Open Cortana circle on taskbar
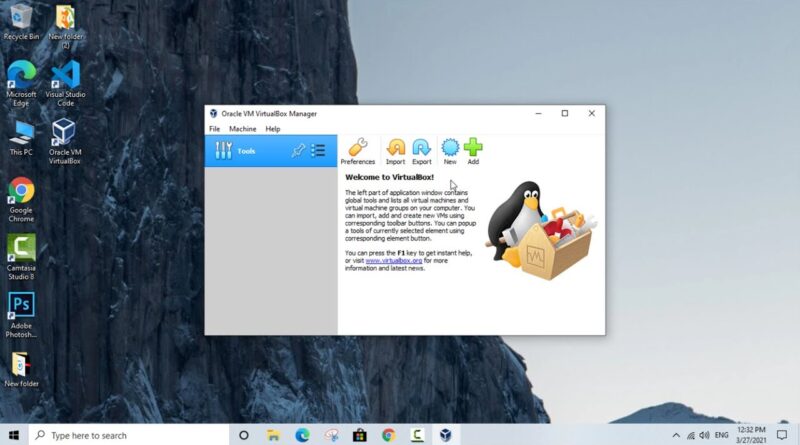This screenshot has height=445, width=800. [x=244, y=435]
